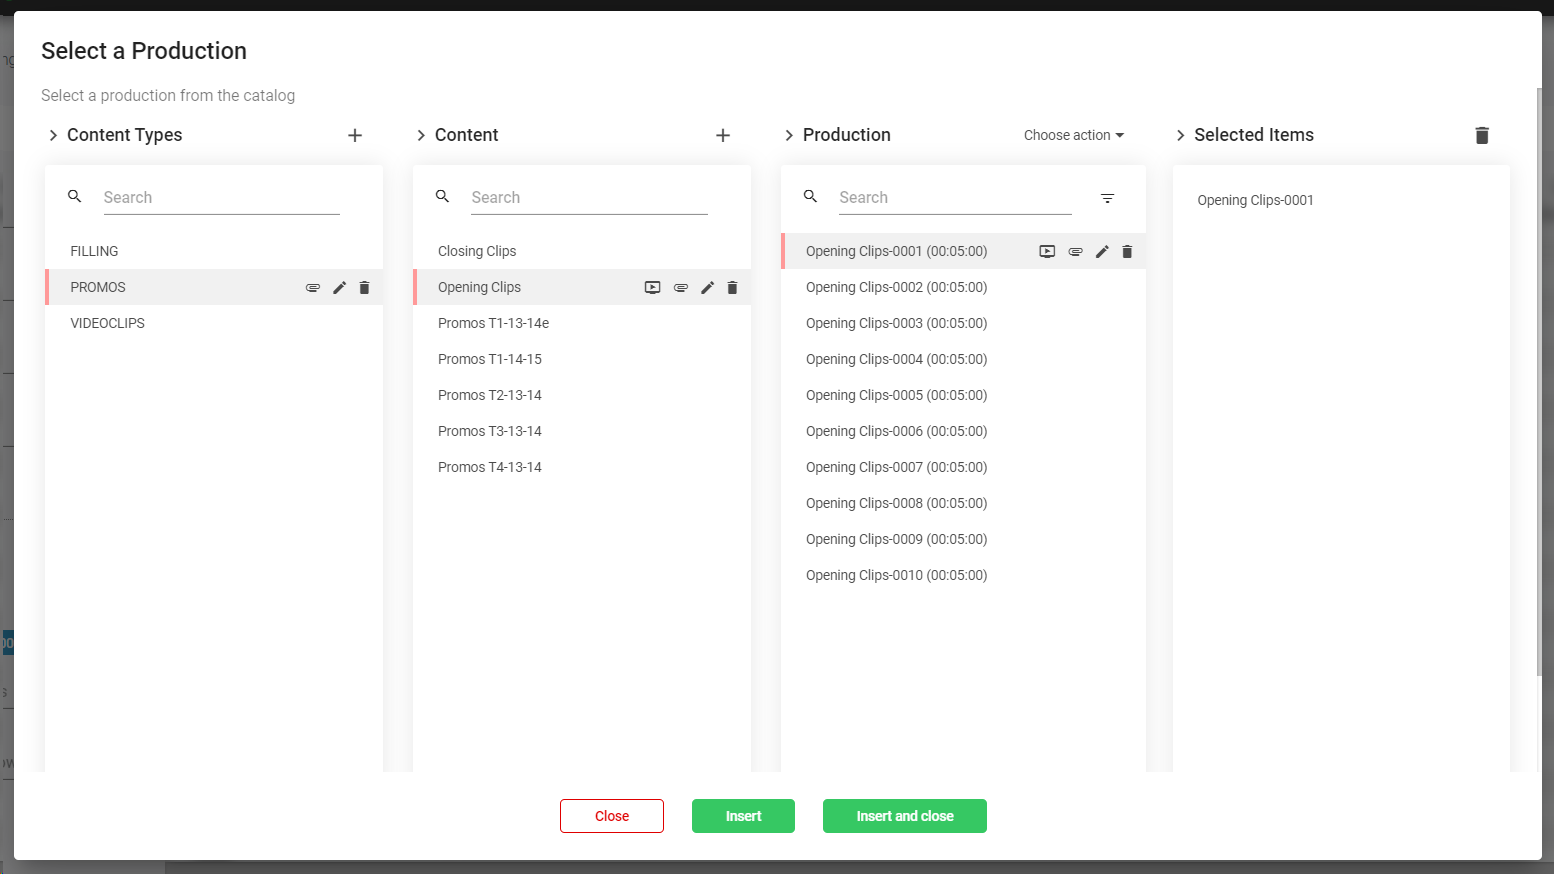Click the plus icon in Content header

coord(723,135)
